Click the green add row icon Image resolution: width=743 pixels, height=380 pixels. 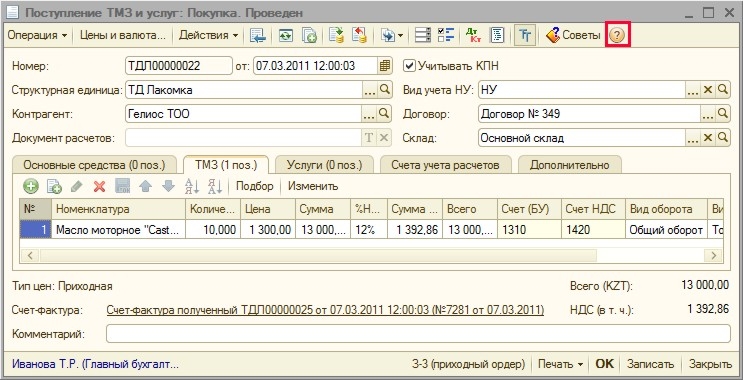[x=31, y=186]
